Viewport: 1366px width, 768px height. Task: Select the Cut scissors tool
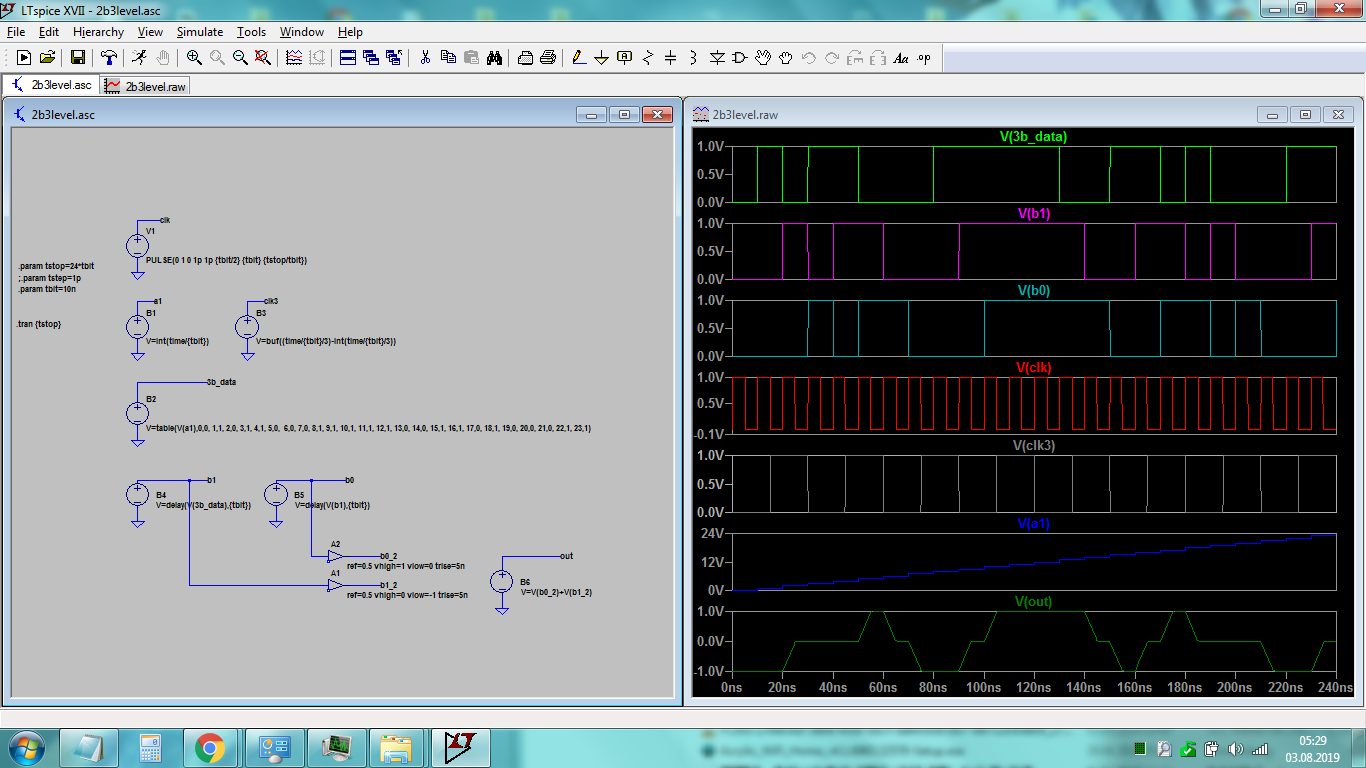coord(425,58)
